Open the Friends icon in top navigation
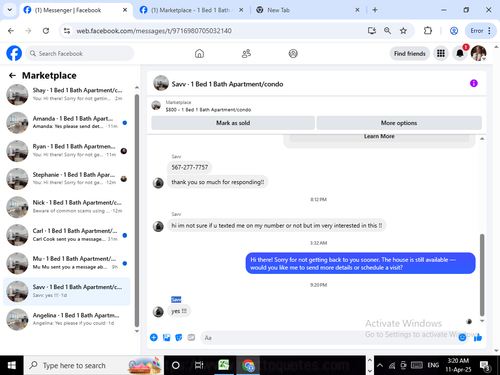 246,53
